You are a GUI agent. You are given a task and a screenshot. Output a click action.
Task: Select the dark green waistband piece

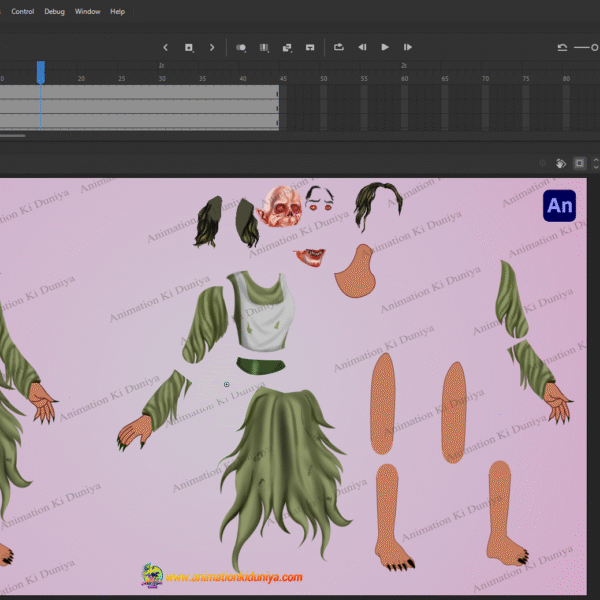click(x=261, y=366)
